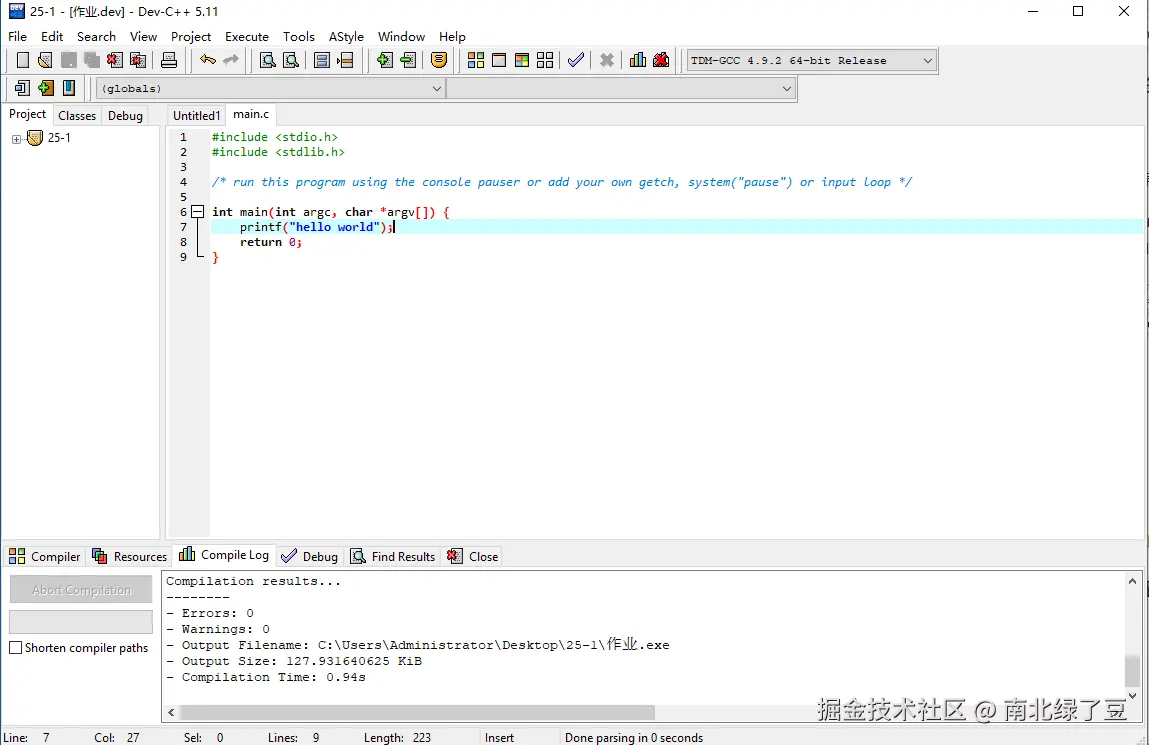The image size is (1149, 745).
Task: Click the Goto function toolbar icon
Action: (322, 60)
